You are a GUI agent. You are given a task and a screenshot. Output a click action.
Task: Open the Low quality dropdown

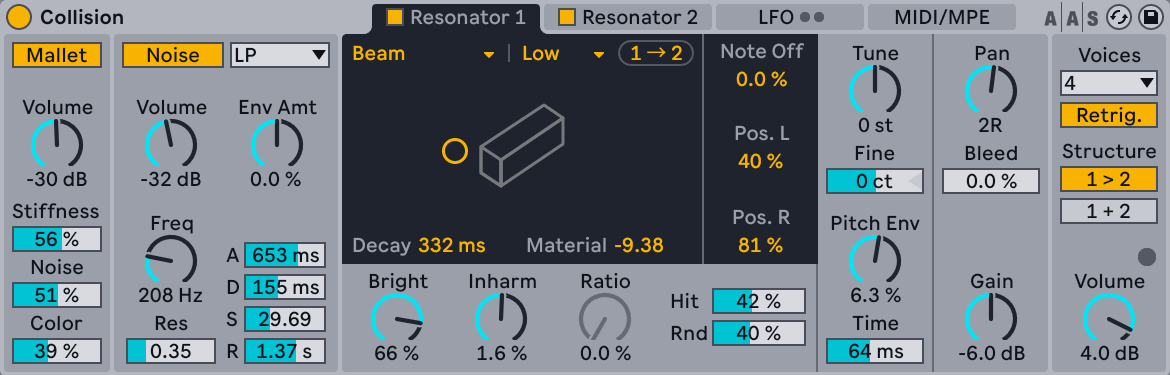click(x=563, y=54)
